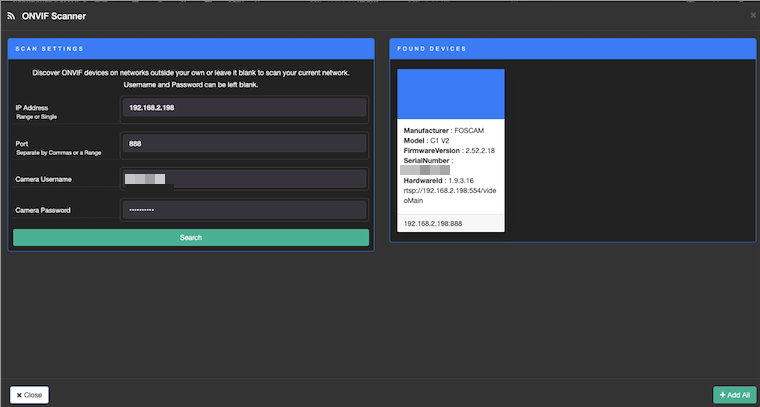
Task: Click the Found Devices panel header
Action: 570,48
